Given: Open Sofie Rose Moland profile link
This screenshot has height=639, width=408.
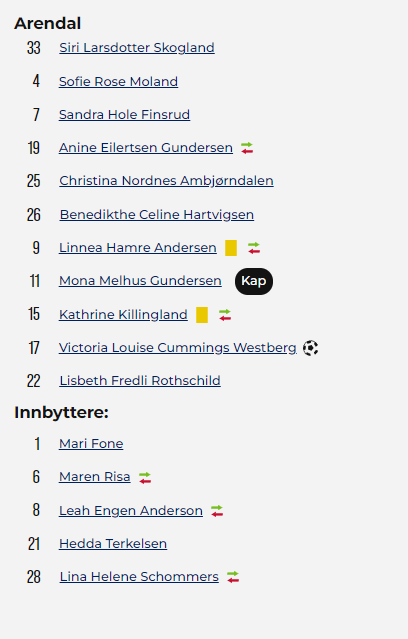Looking at the screenshot, I should 119,82.
